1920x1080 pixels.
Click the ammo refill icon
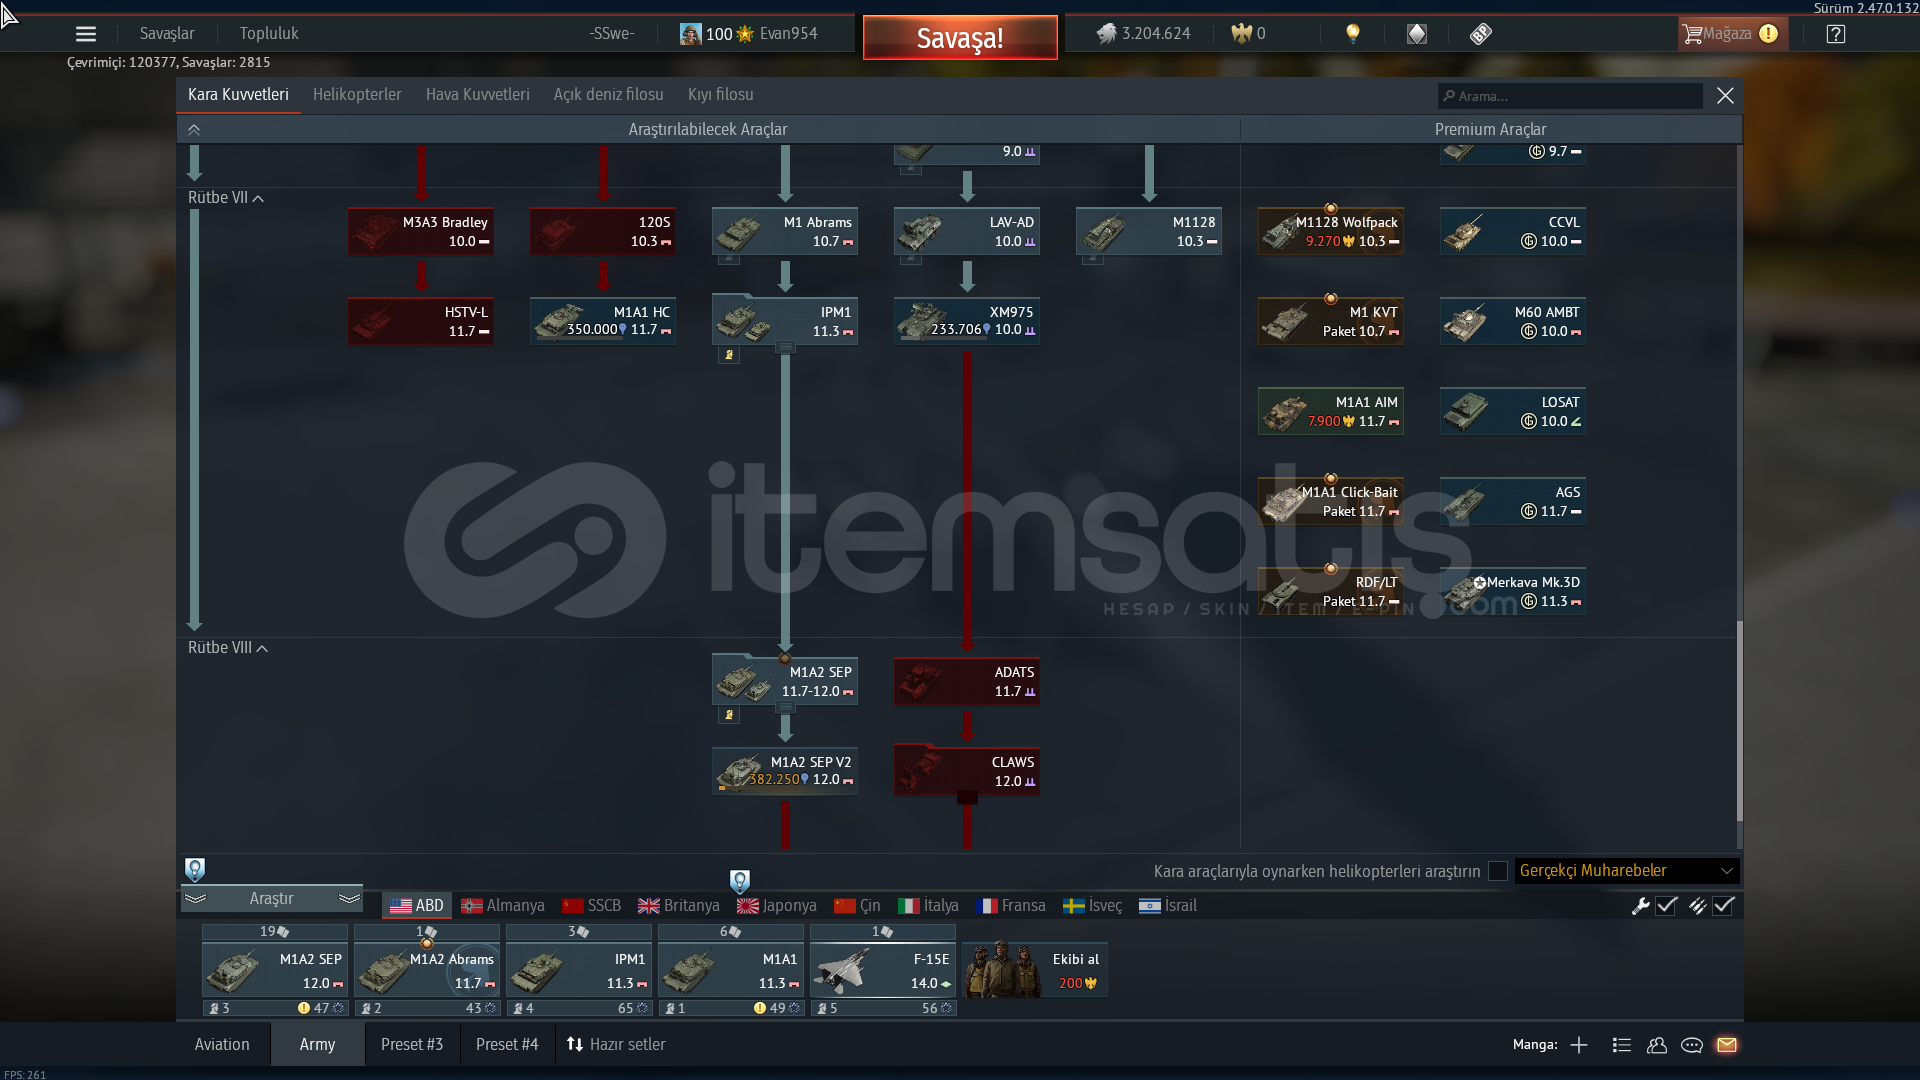pyautogui.click(x=1697, y=906)
